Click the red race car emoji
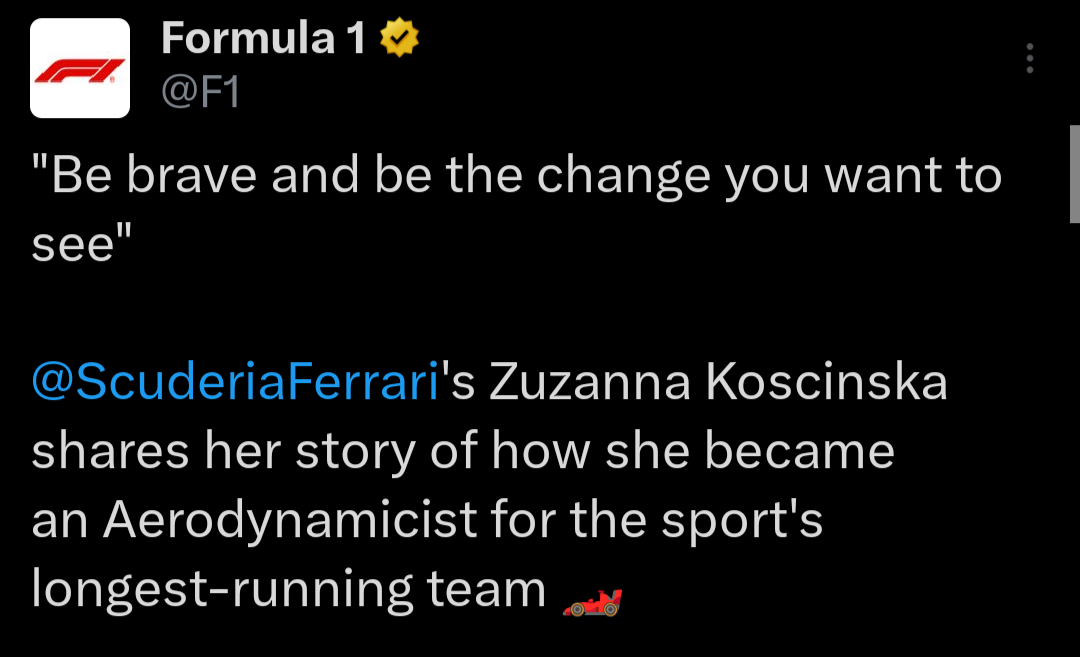The width and height of the screenshot is (1080, 657). [x=592, y=601]
